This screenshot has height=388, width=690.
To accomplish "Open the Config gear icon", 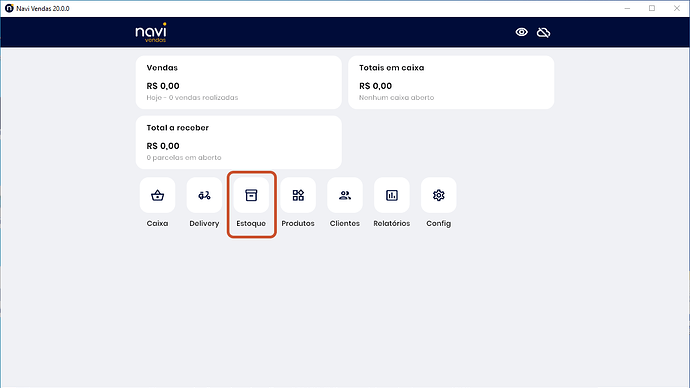I will (x=439, y=195).
